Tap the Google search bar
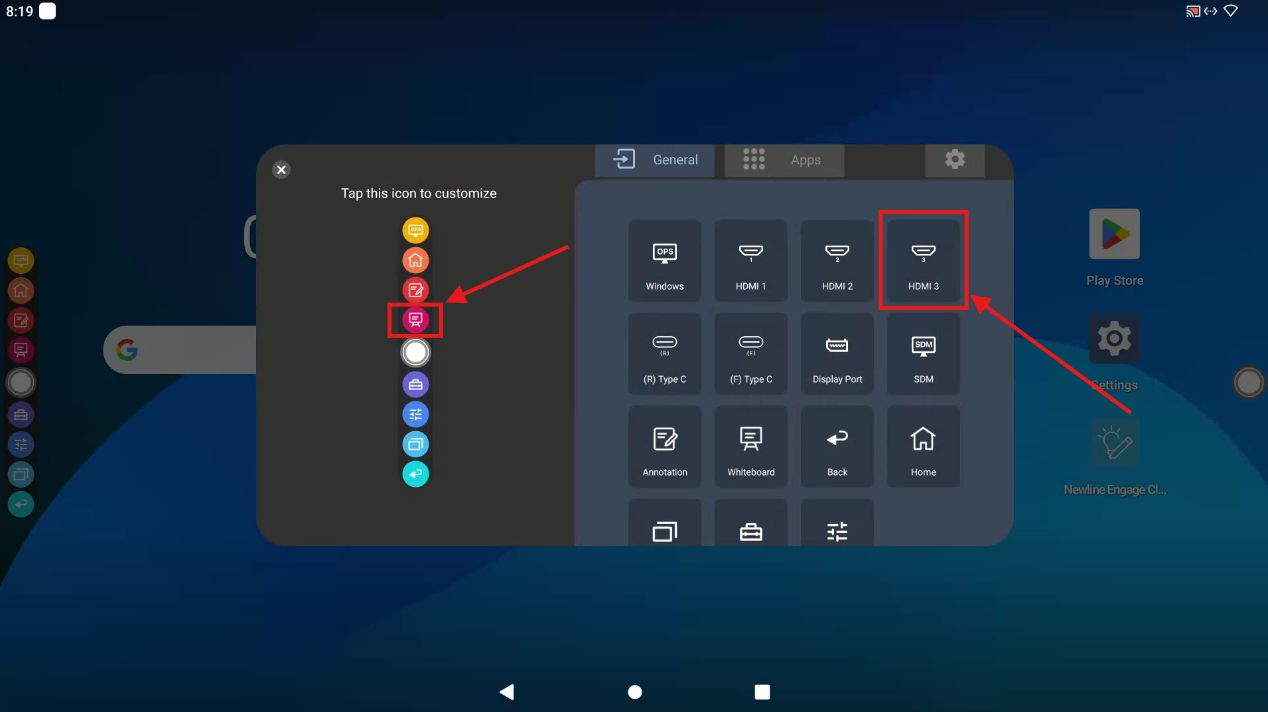1268x712 pixels. pyautogui.click(x=180, y=350)
